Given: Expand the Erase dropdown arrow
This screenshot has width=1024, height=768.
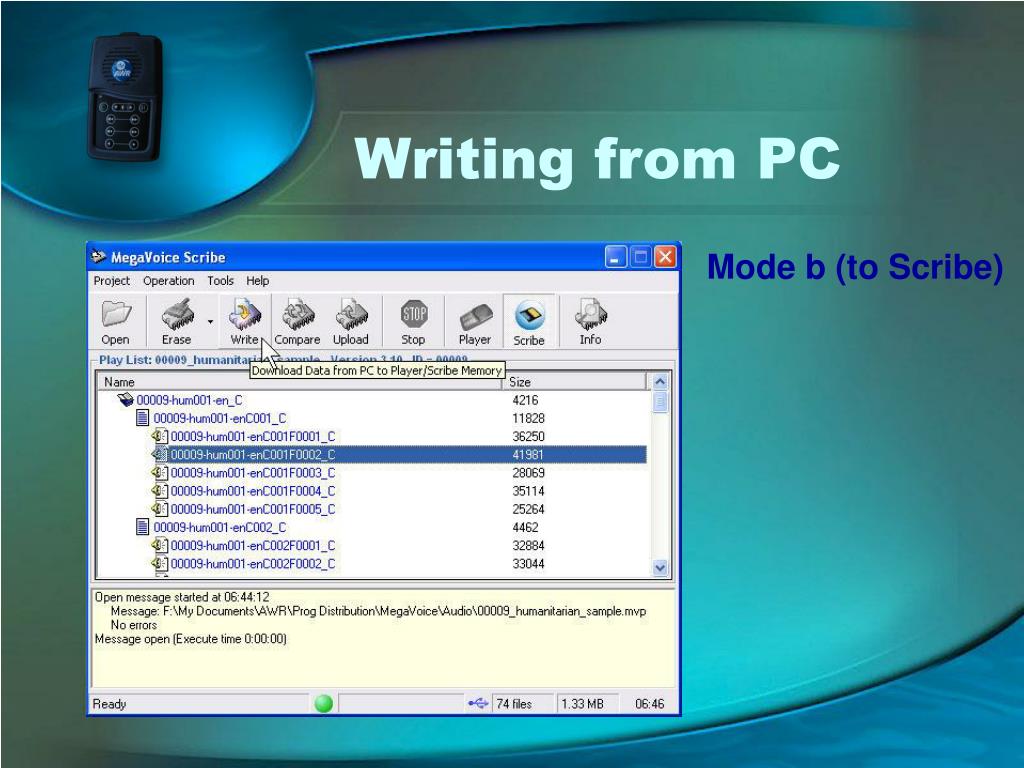Looking at the screenshot, I should pyautogui.click(x=210, y=321).
